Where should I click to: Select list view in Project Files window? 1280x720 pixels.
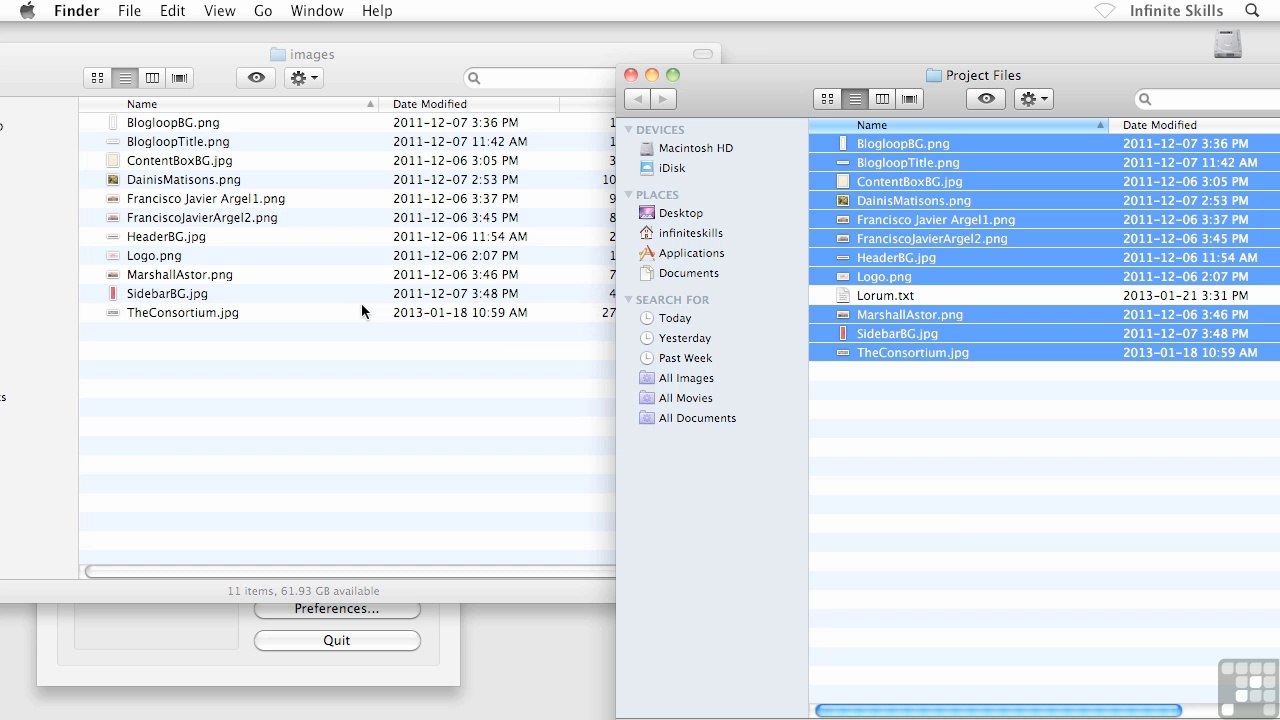click(855, 99)
